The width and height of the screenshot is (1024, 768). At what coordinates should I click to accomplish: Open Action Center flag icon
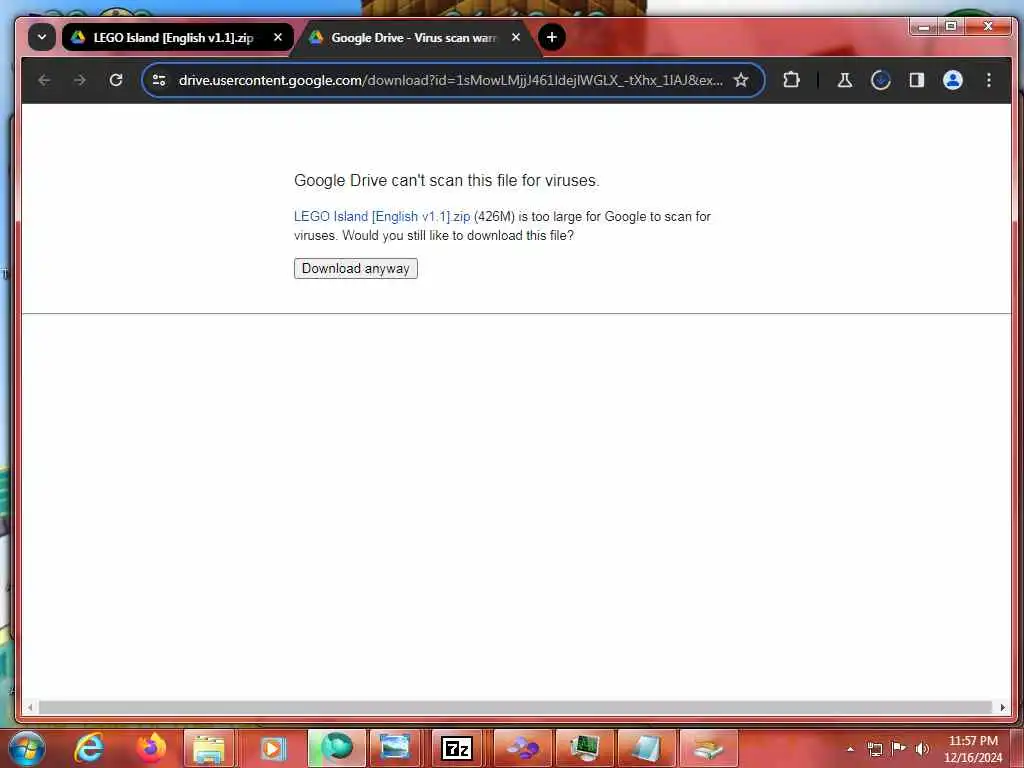tap(899, 748)
